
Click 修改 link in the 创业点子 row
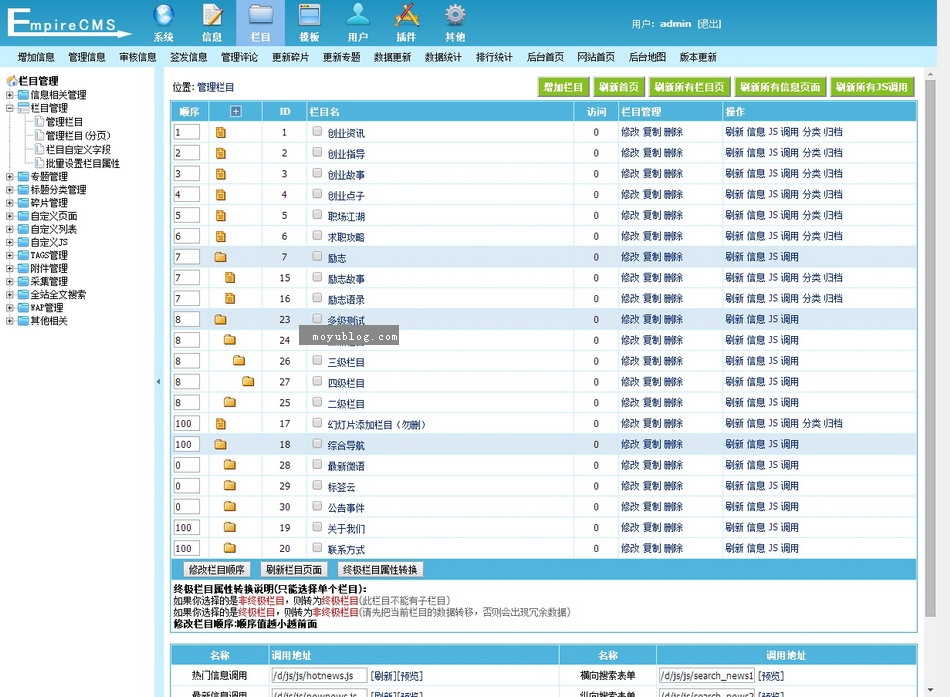630,195
